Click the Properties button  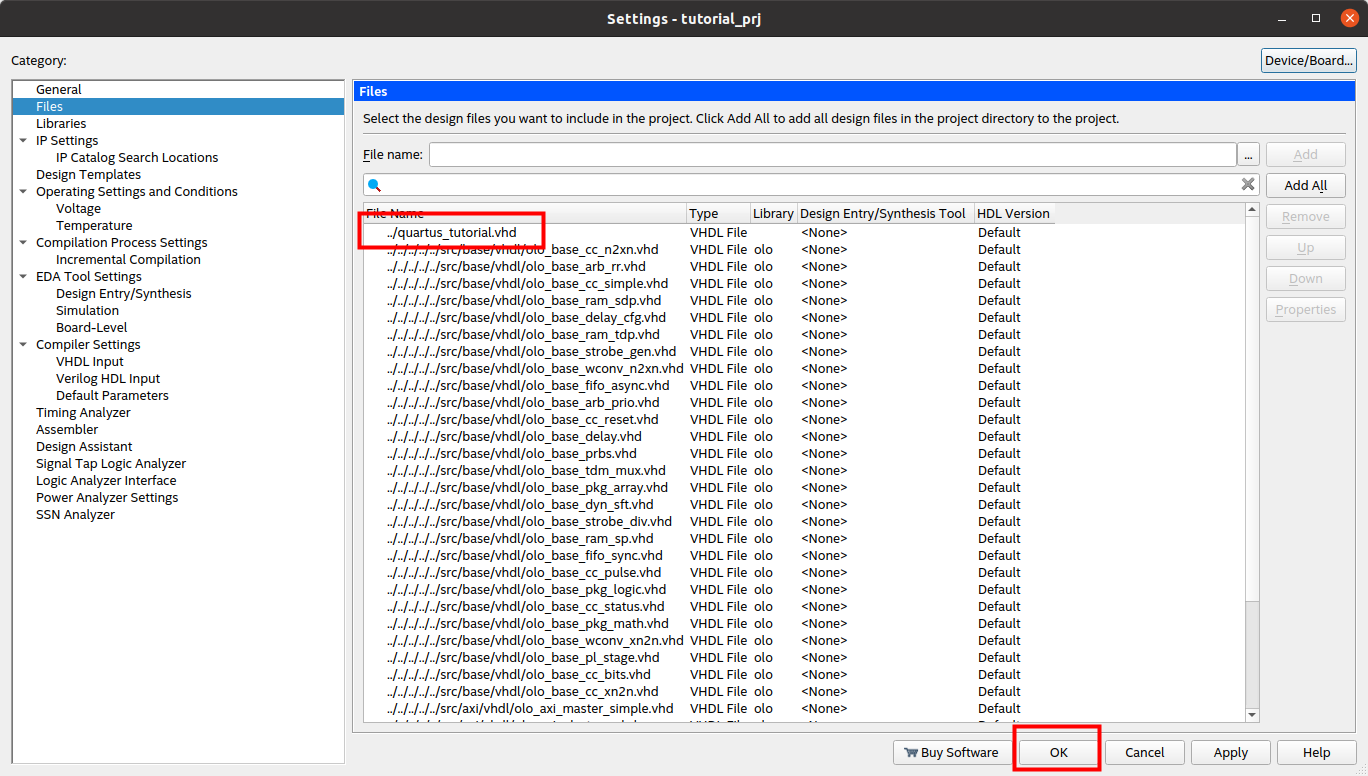click(x=1306, y=309)
